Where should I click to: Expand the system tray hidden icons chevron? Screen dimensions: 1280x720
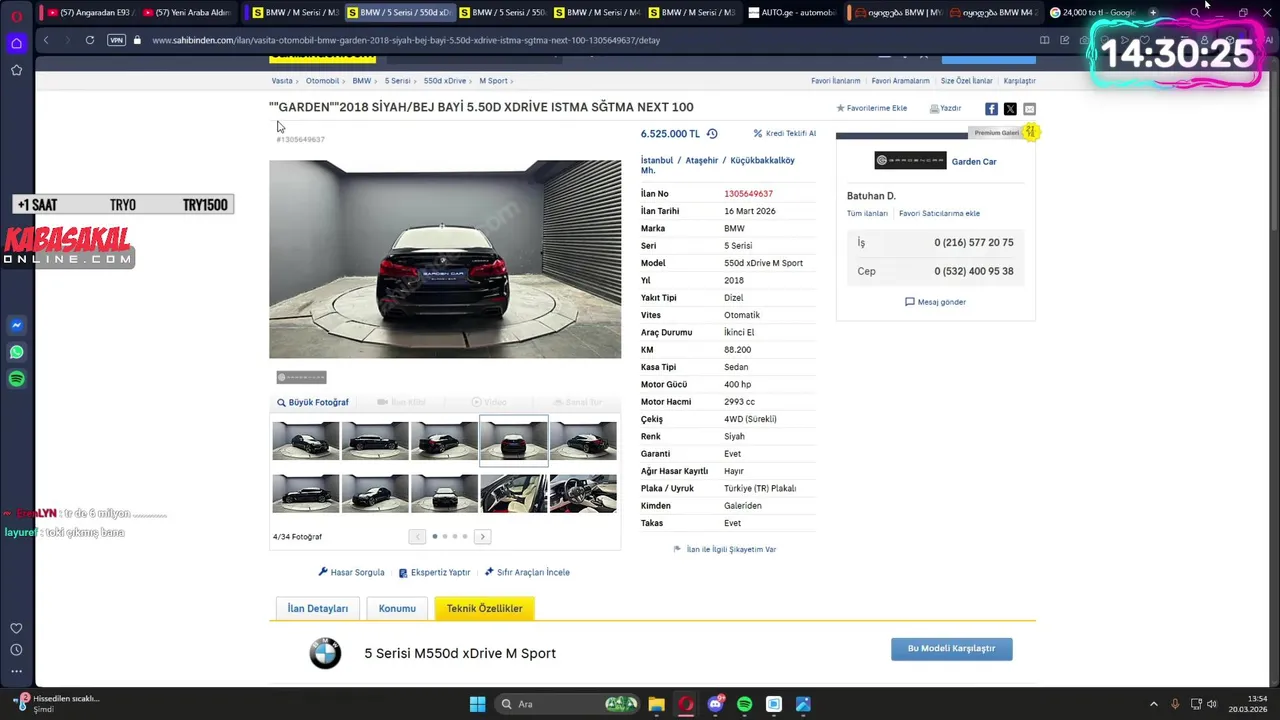(1153, 704)
